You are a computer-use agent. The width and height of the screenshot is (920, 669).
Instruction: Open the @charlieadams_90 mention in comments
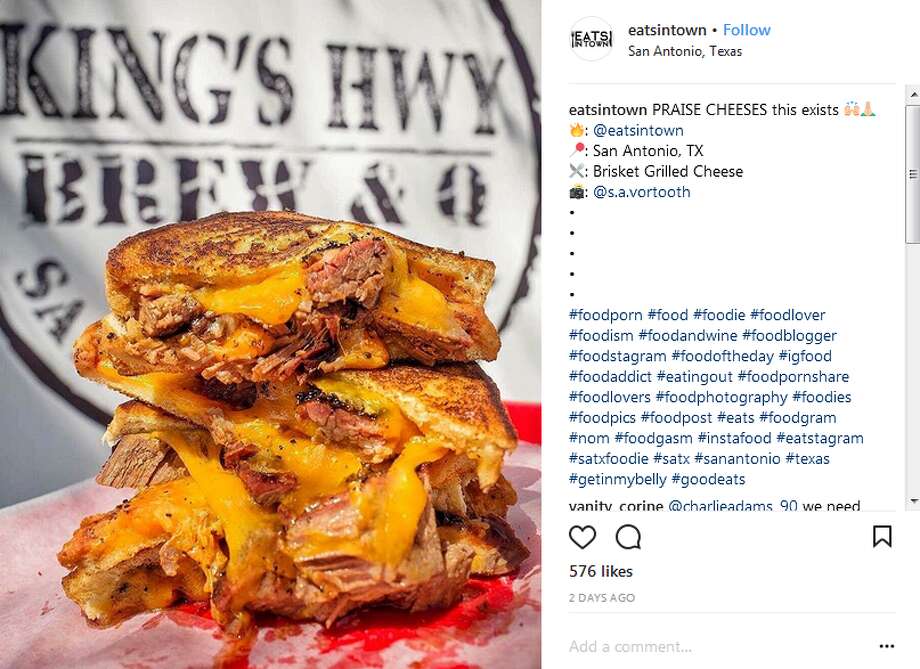coord(733,505)
